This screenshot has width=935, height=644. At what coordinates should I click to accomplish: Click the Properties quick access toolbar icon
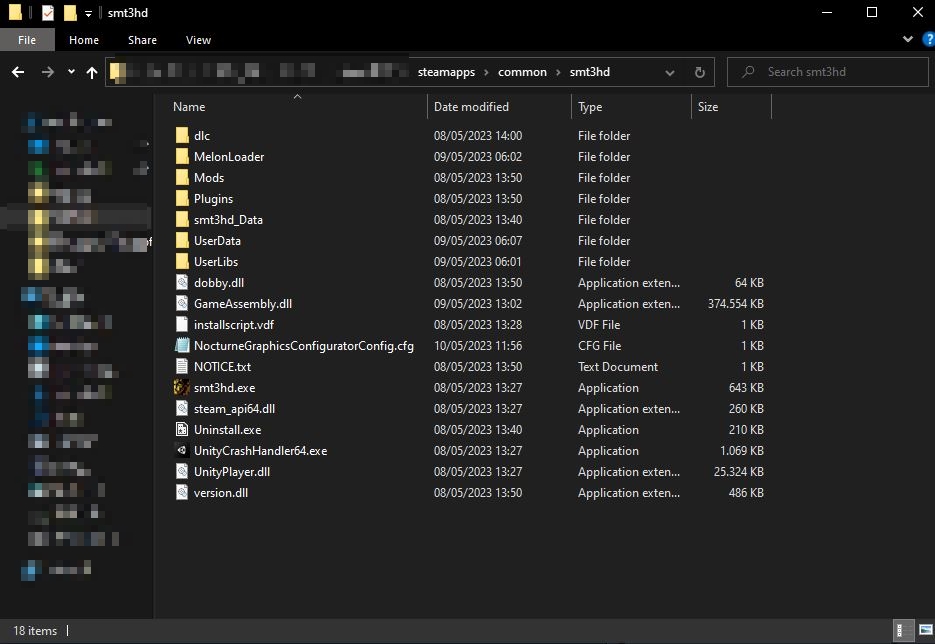click(48, 13)
